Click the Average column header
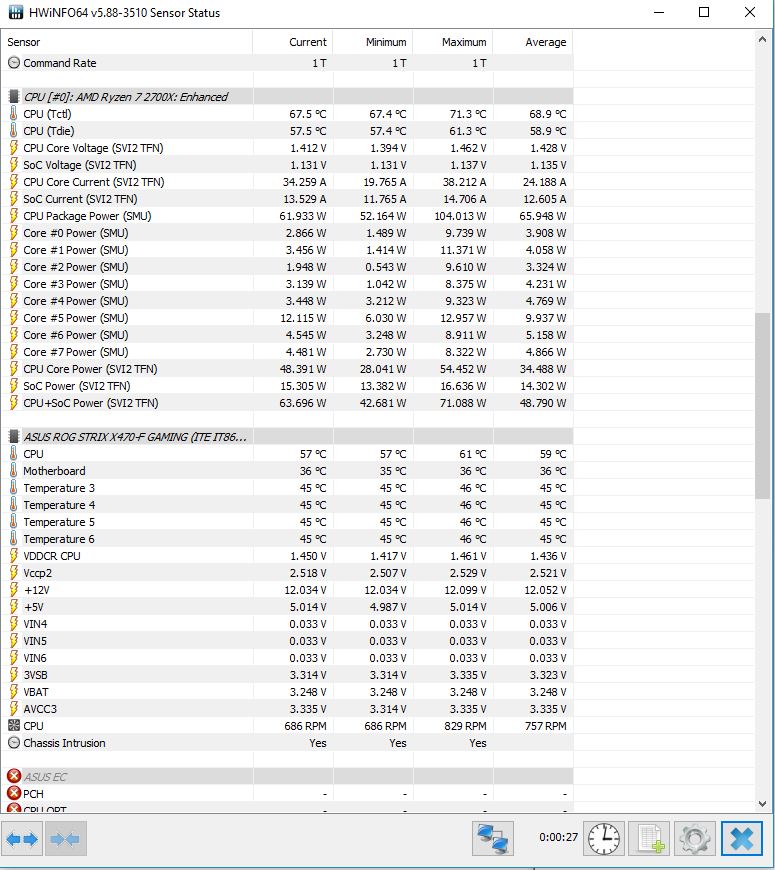The width and height of the screenshot is (775, 870). click(533, 42)
